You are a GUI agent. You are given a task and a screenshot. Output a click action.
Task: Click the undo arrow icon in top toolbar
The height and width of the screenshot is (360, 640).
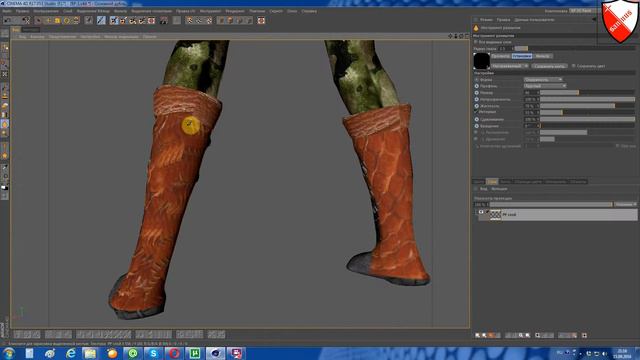click(7, 20)
